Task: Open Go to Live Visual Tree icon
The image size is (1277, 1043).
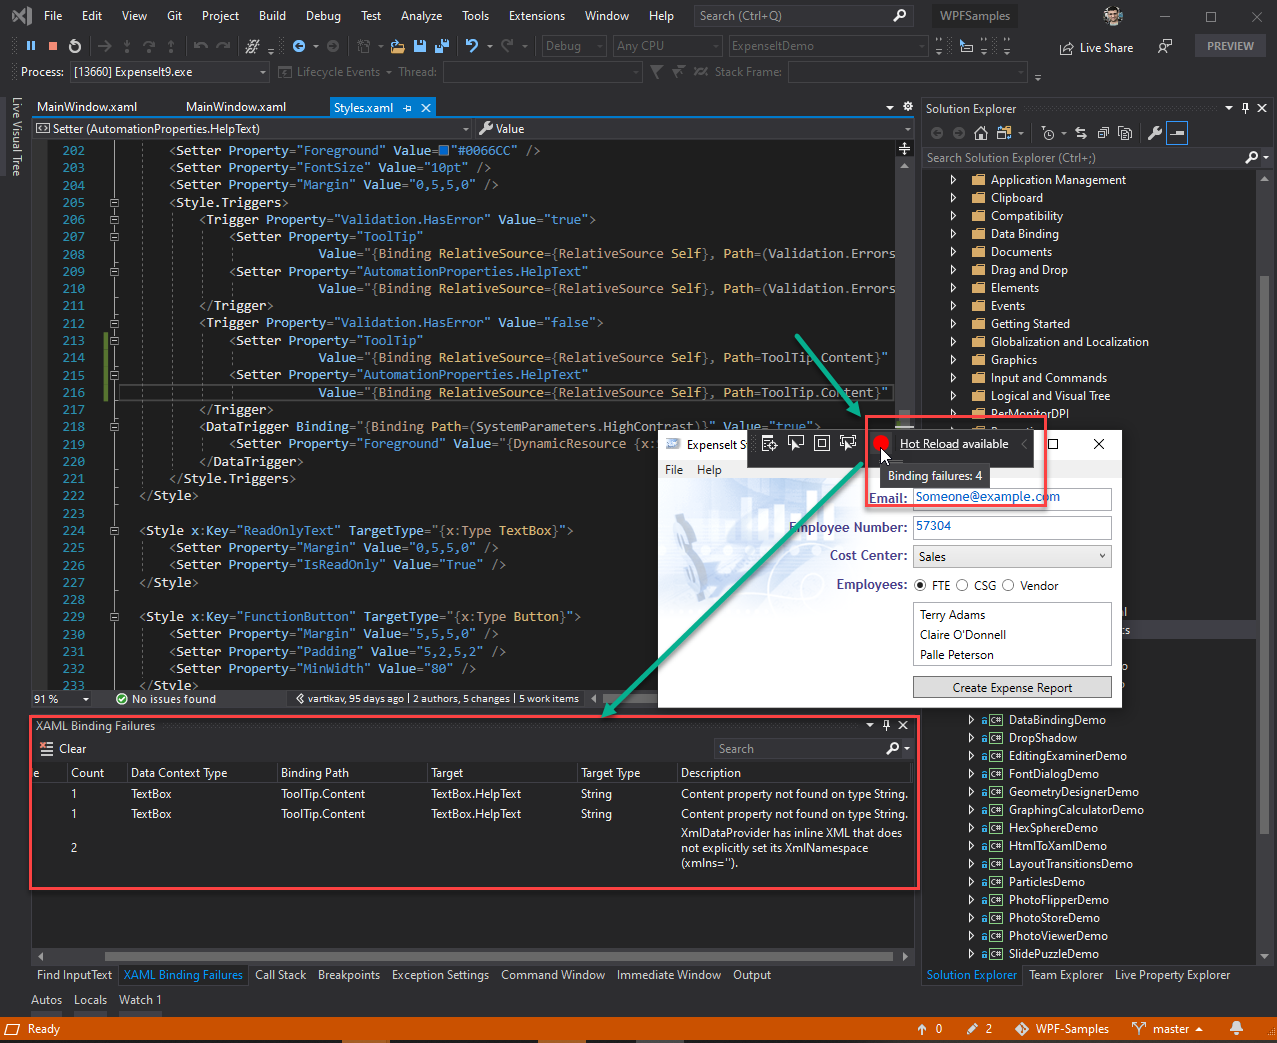Action: [x=769, y=444]
